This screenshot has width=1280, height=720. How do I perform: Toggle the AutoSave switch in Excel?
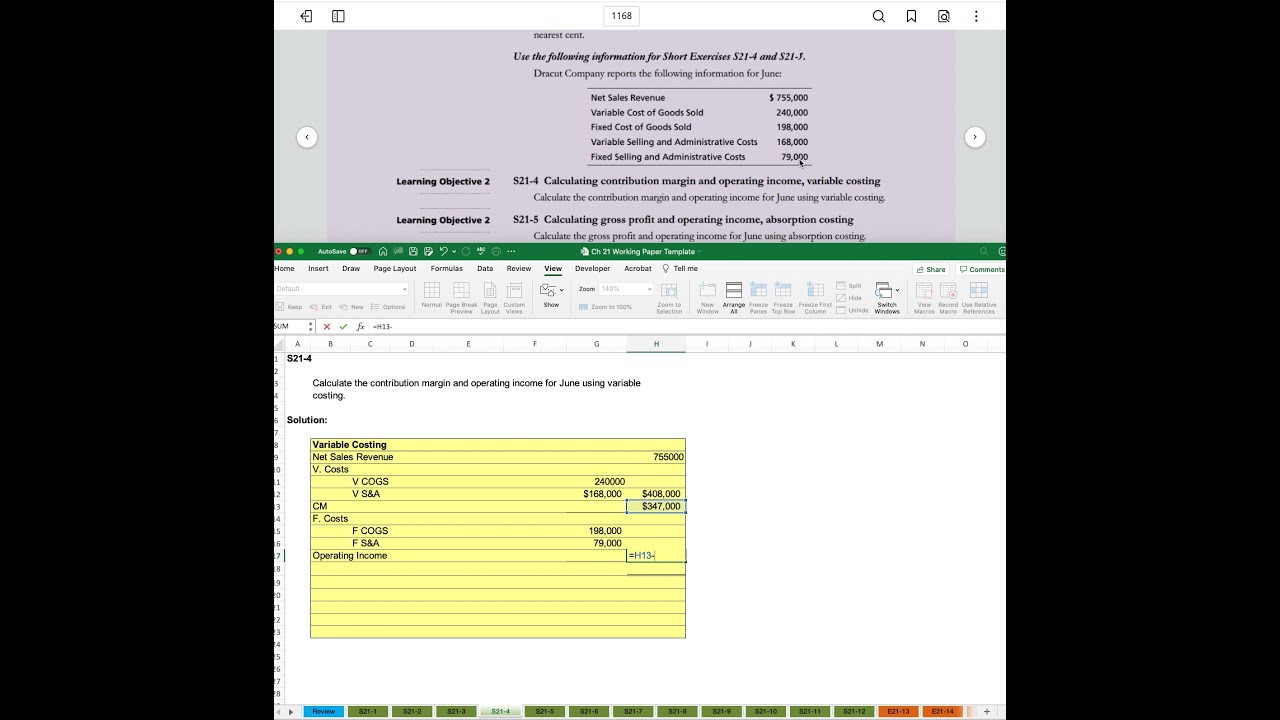(358, 251)
